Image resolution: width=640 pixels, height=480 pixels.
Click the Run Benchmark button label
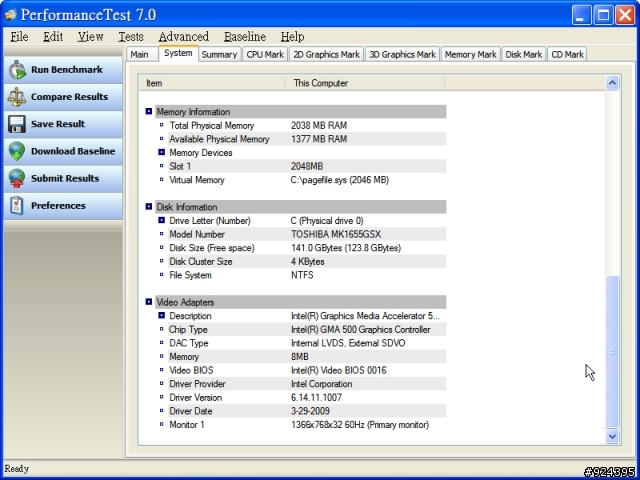coord(67,70)
